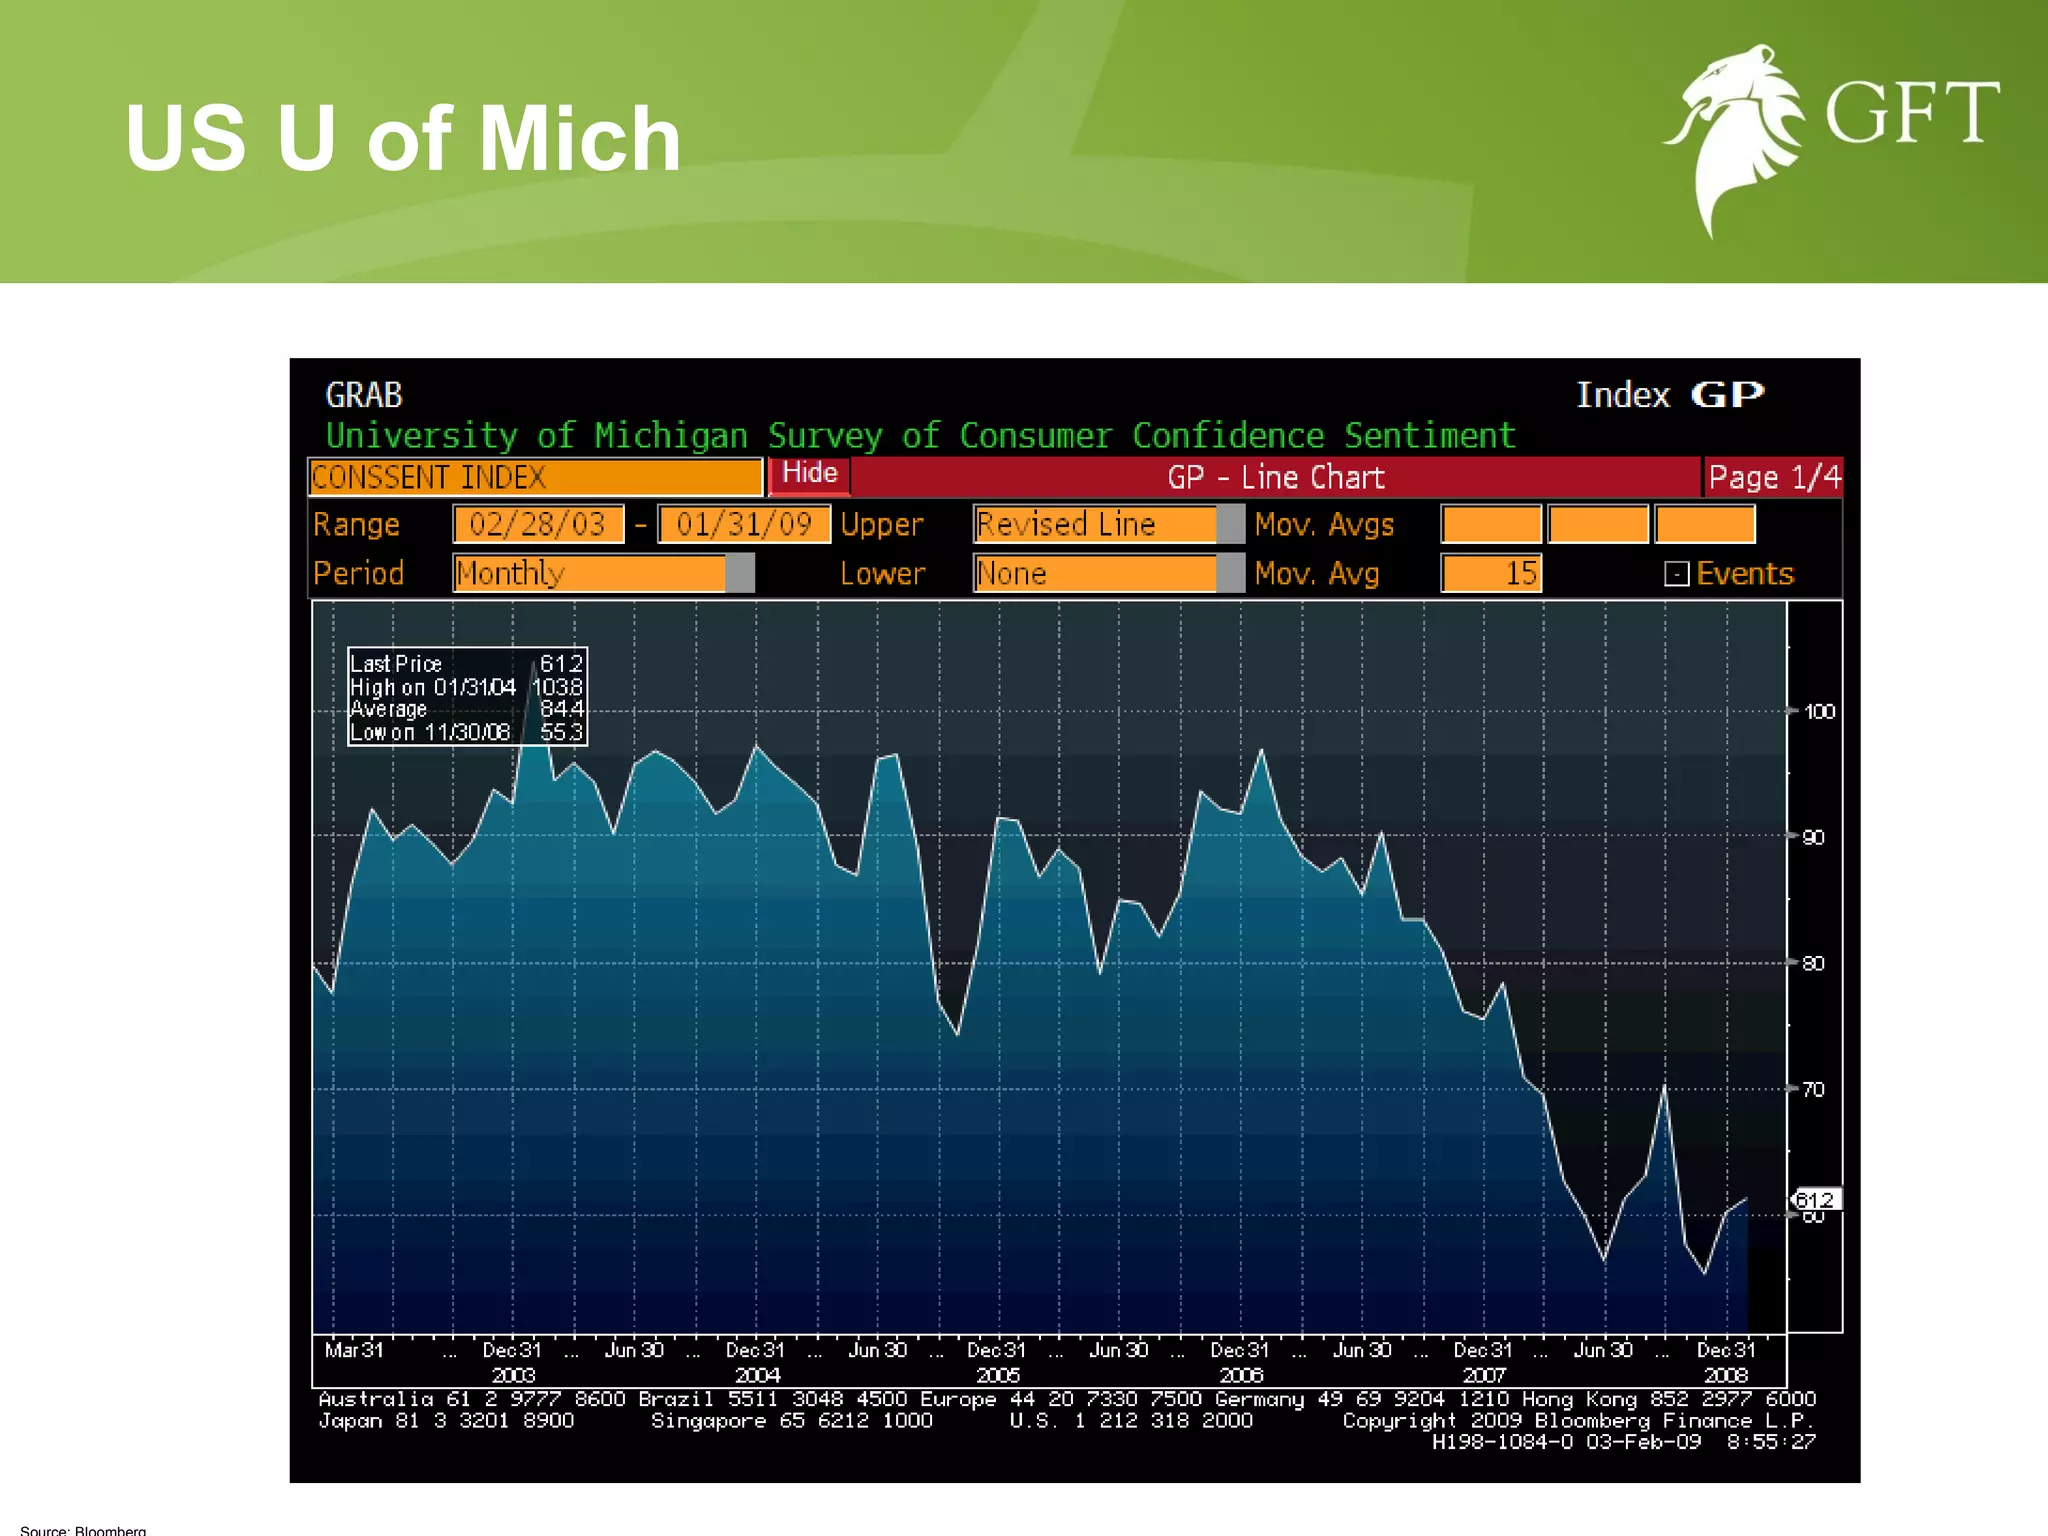Click the GP - Line Chart title bar
Viewport: 2048px width, 1536px height.
coord(1276,477)
